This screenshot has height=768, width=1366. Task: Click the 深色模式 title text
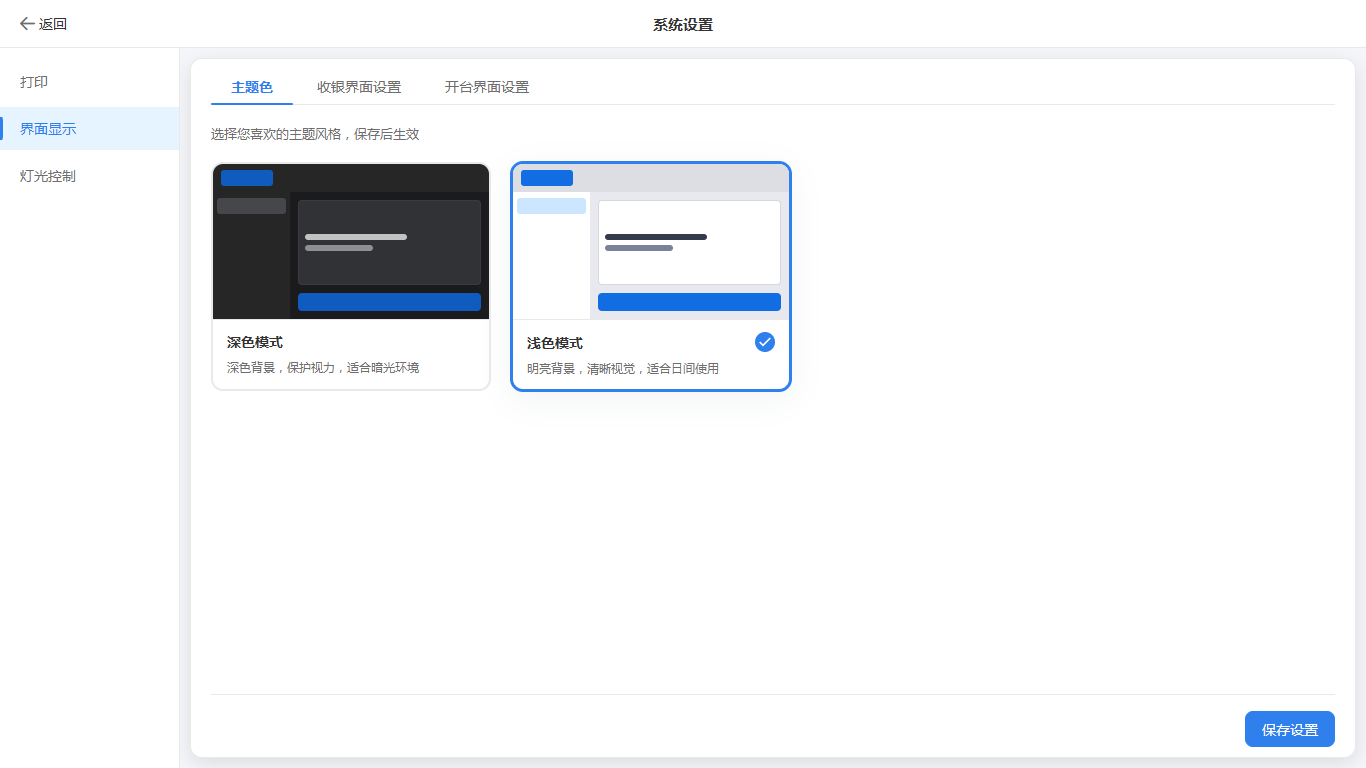point(255,343)
